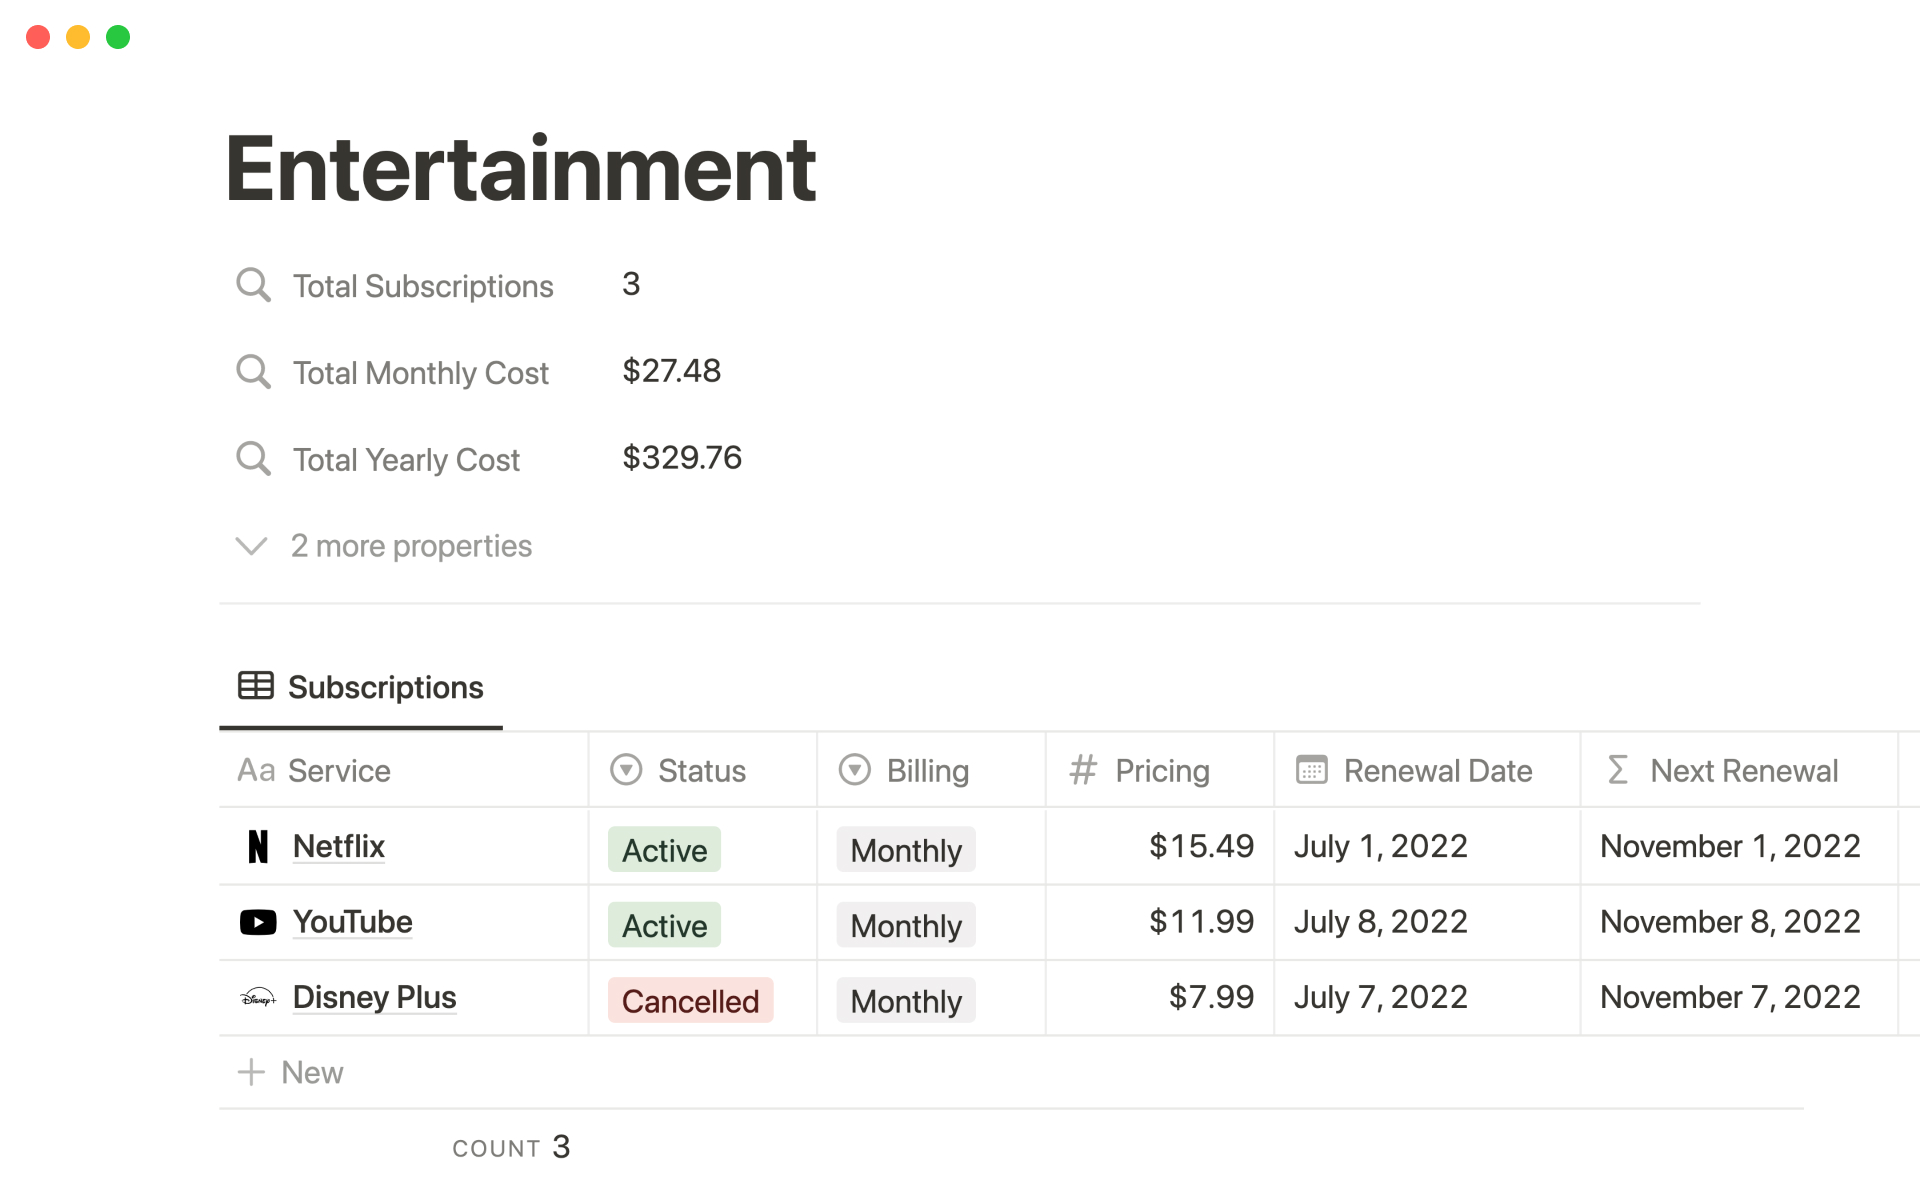Click Total Monthly Cost magnifier icon
This screenshot has height=1200, width=1920.
(x=253, y=372)
